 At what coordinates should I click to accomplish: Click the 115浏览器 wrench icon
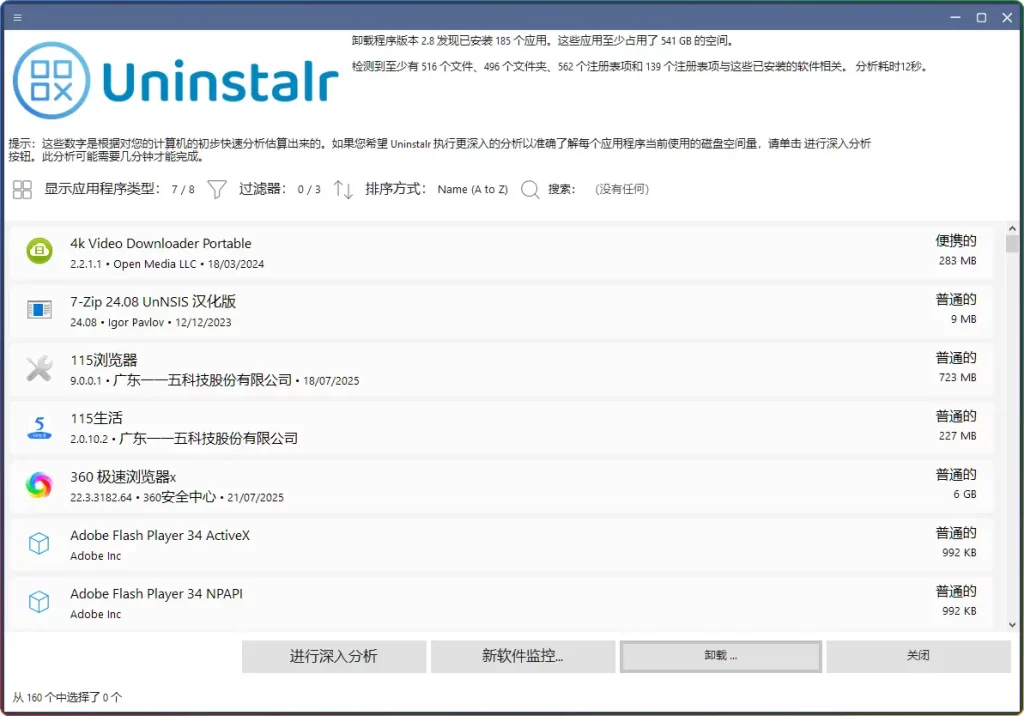click(x=39, y=368)
